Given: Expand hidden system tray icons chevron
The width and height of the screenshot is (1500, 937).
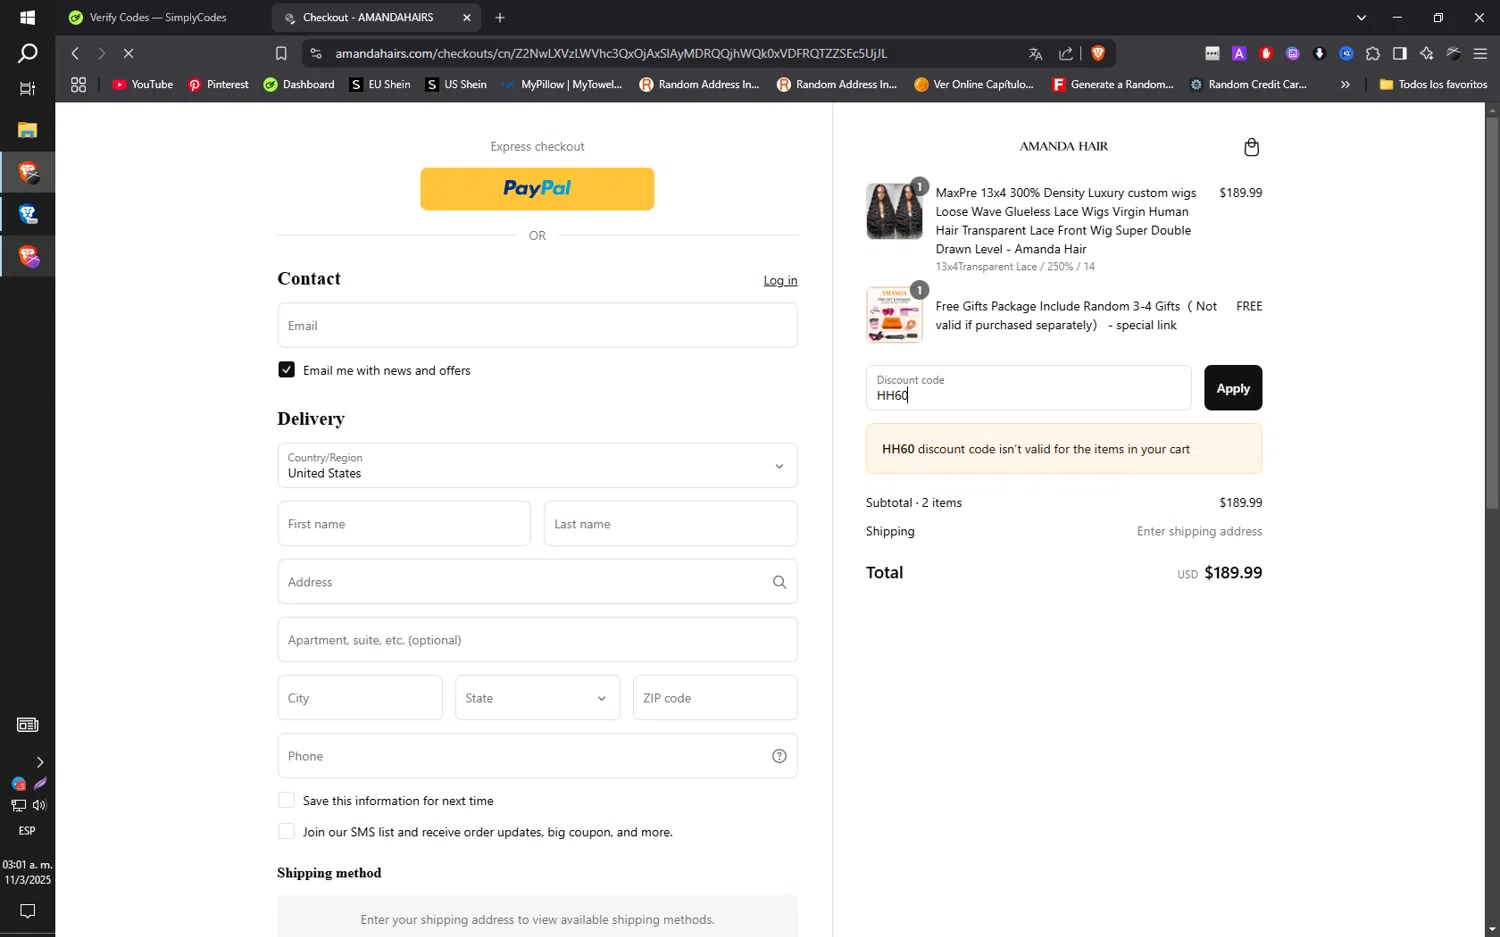Looking at the screenshot, I should [x=39, y=762].
